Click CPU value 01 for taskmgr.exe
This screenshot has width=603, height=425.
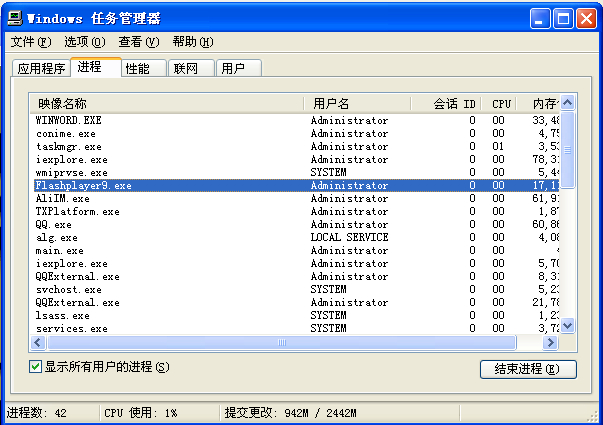point(498,147)
